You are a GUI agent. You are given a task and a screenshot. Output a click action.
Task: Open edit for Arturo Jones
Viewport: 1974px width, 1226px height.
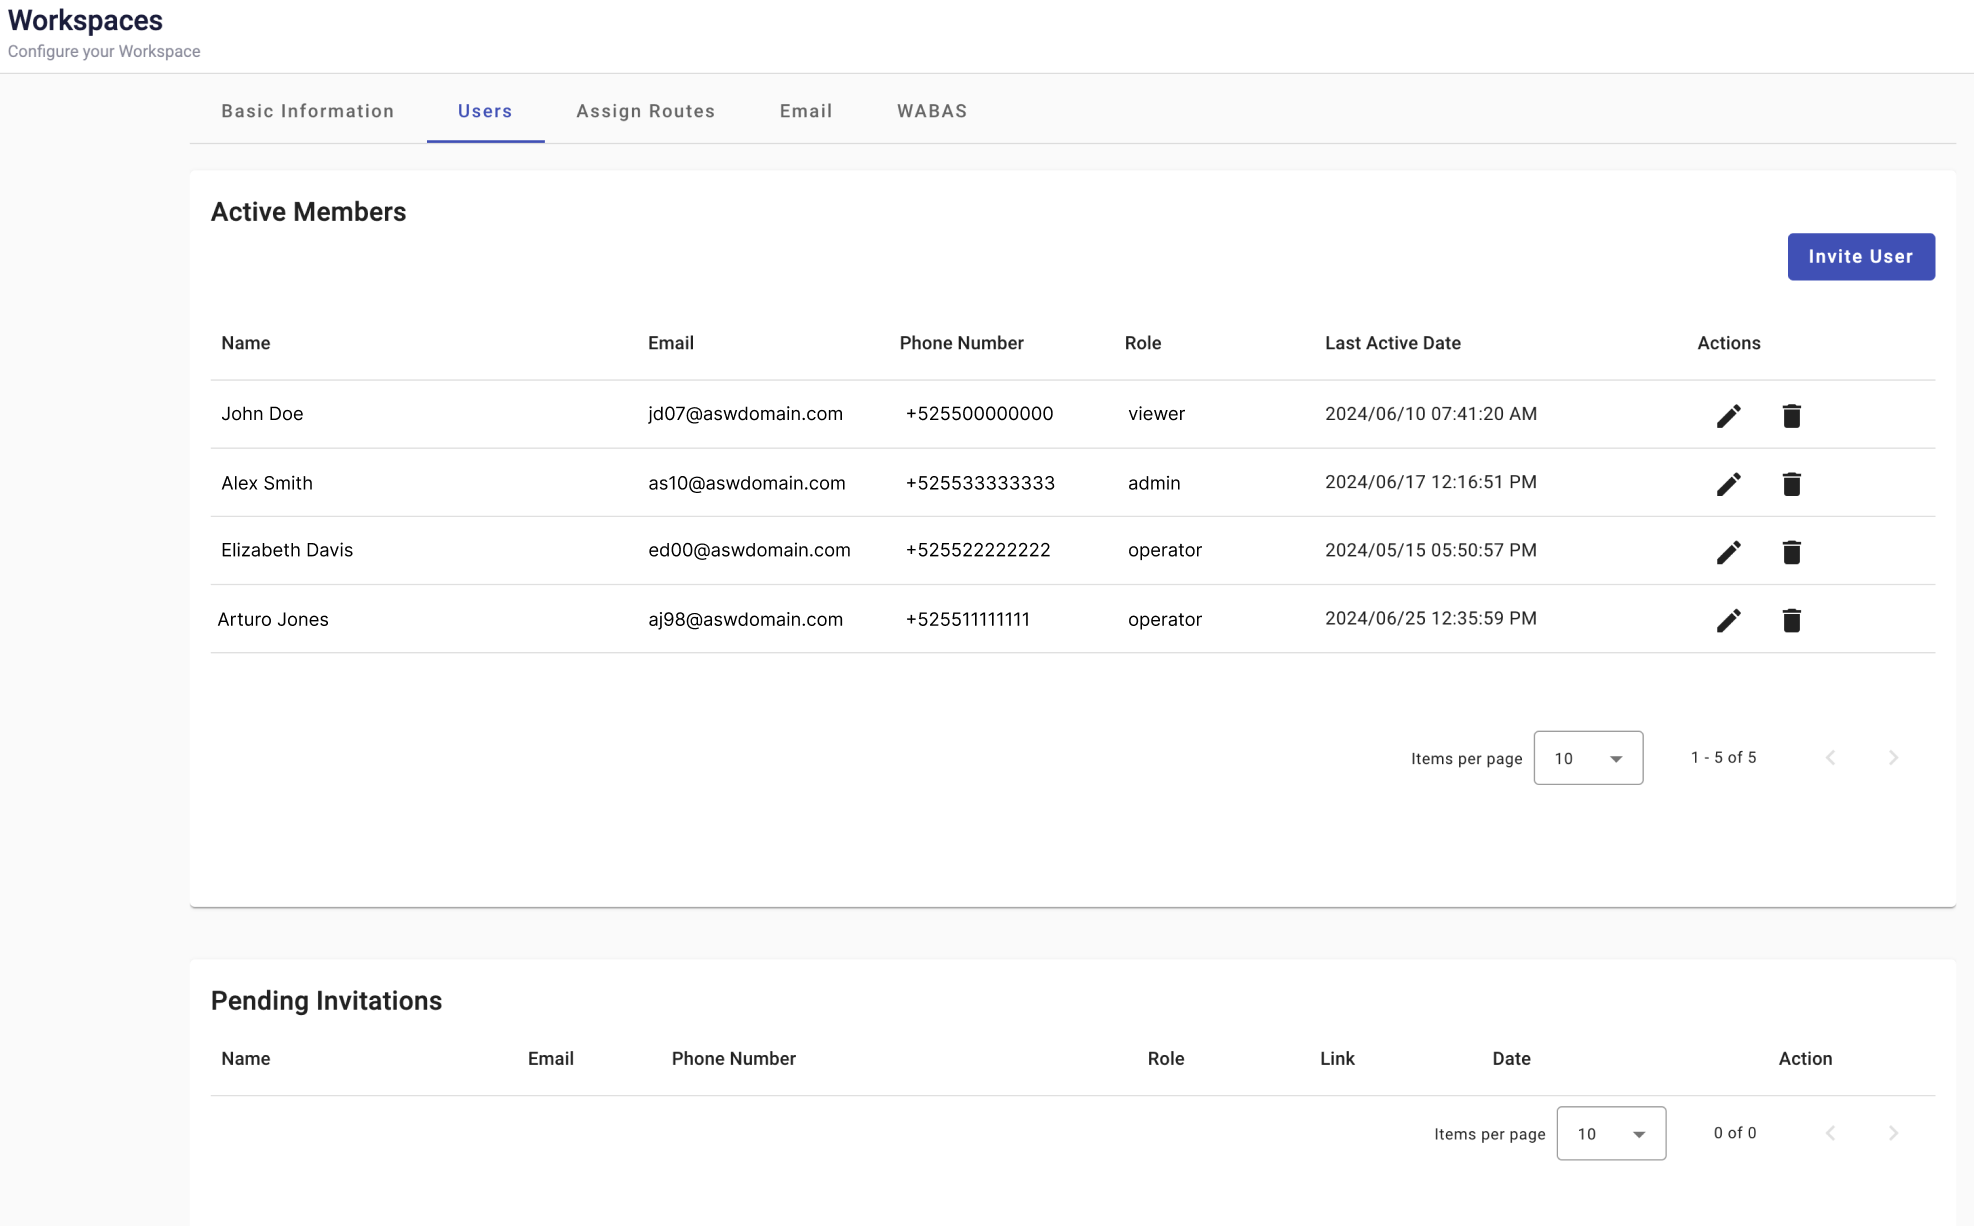tap(1728, 620)
